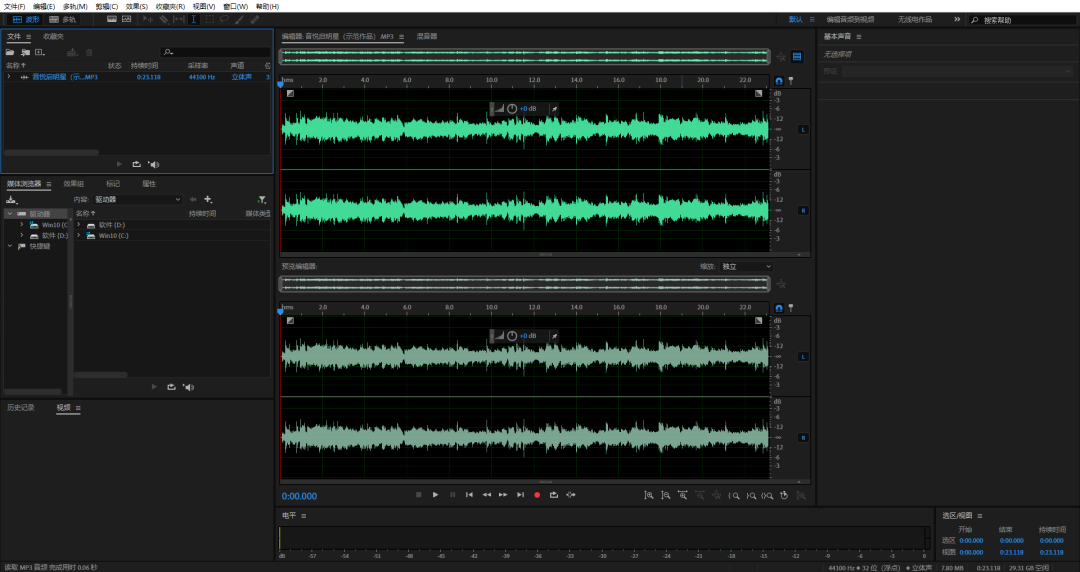Expand Win10 (C:) in content list
This screenshot has width=1080, height=572.
point(79,236)
